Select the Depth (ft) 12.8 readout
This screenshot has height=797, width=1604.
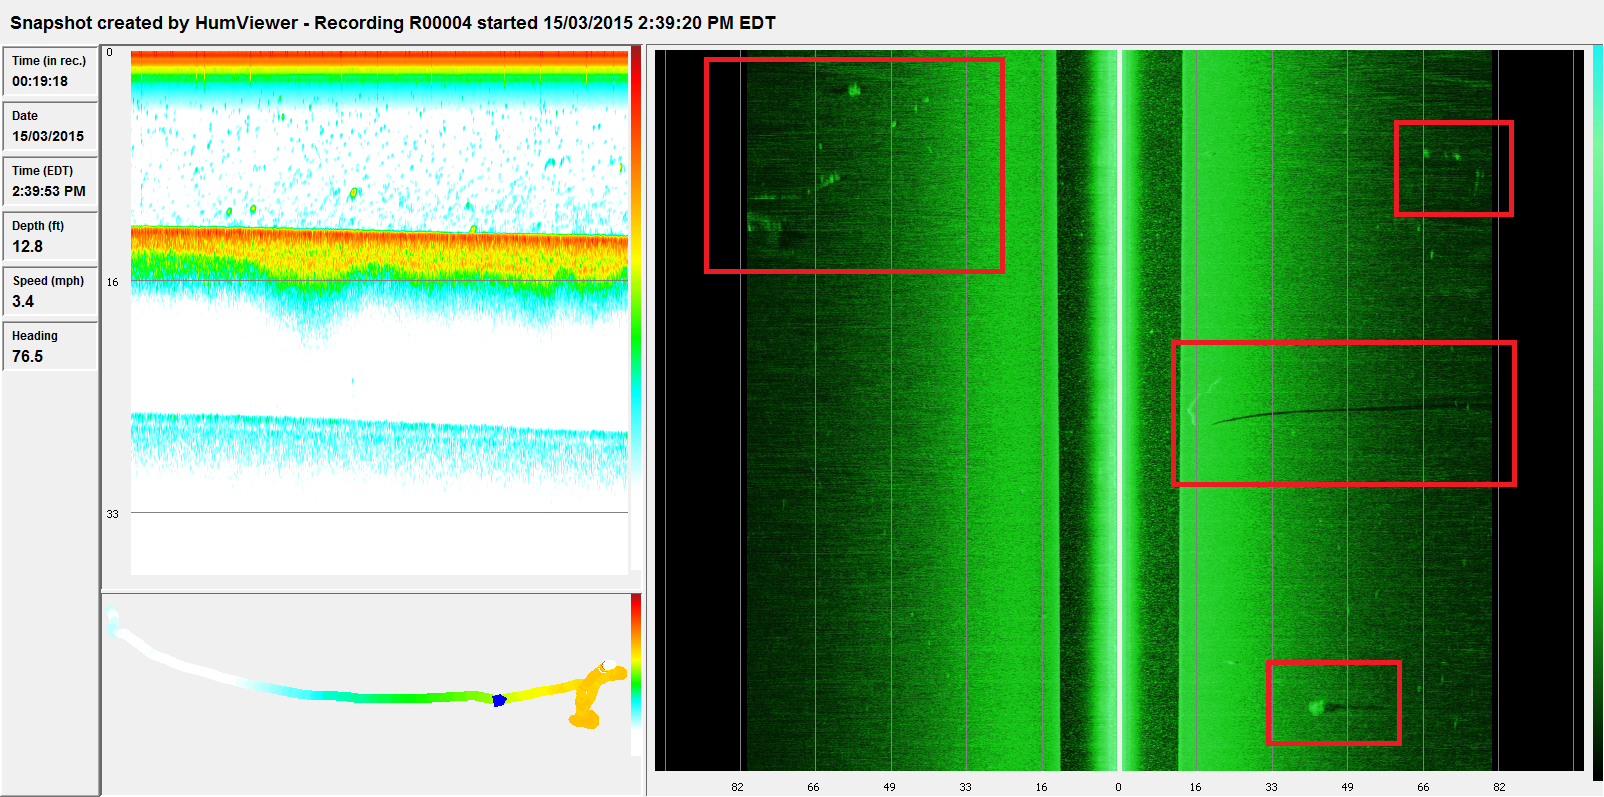pos(50,236)
